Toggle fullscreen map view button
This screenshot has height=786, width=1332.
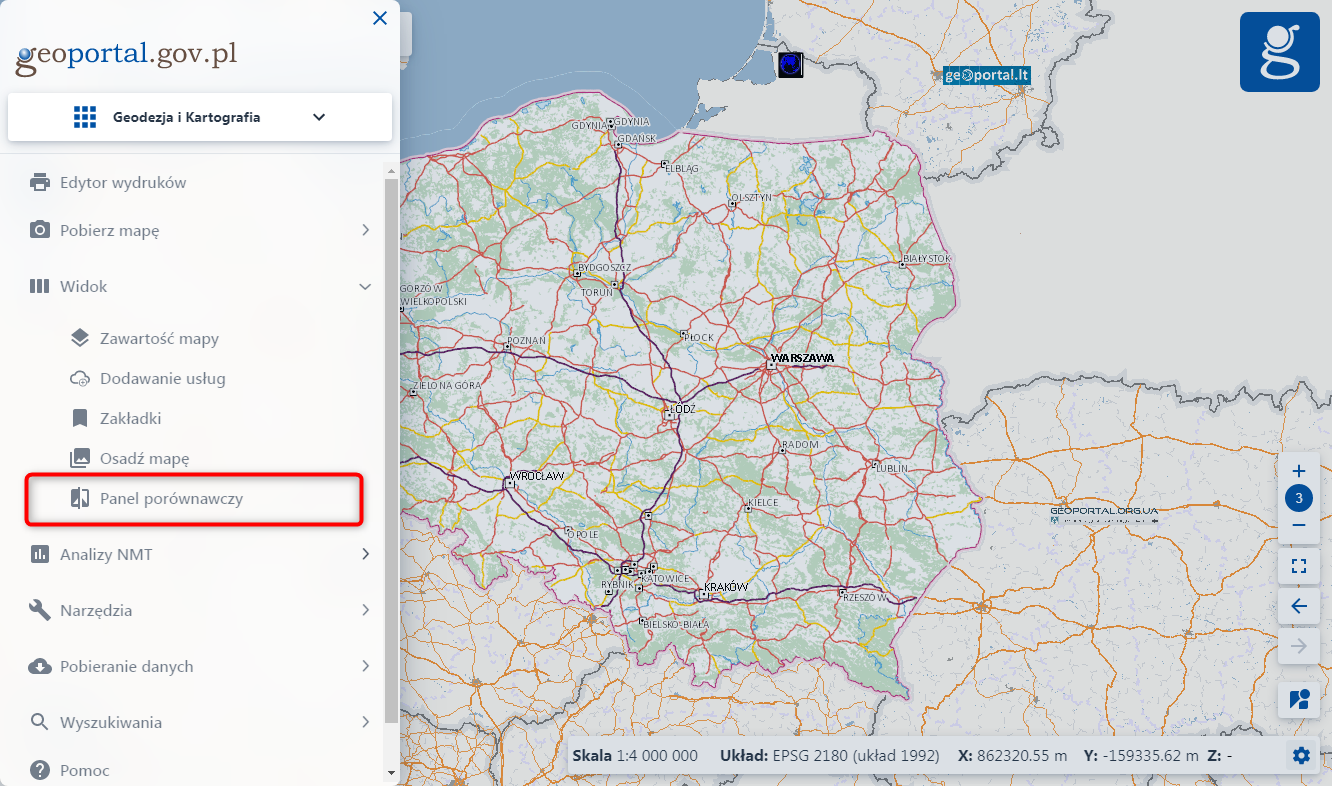(1299, 566)
